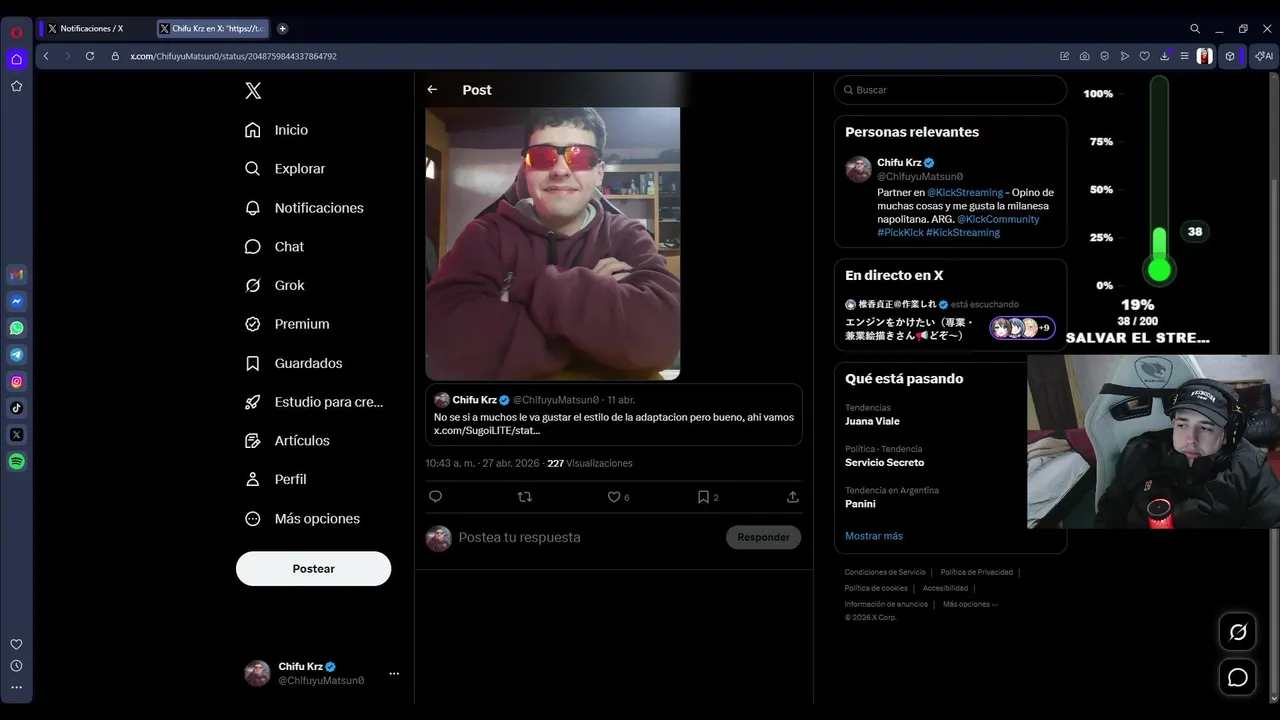Click the URL address bar
The image size is (1280, 720).
590,56
